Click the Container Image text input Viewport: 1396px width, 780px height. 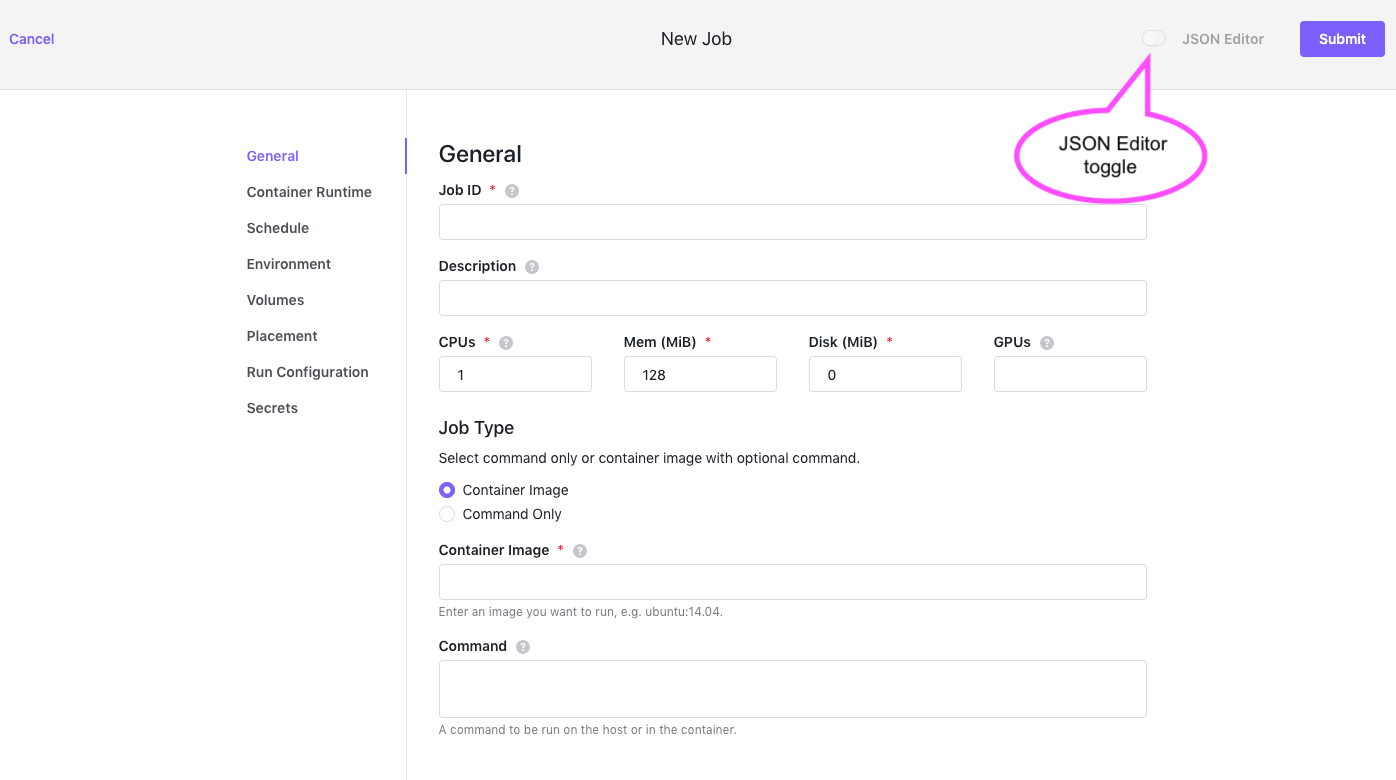tap(792, 582)
